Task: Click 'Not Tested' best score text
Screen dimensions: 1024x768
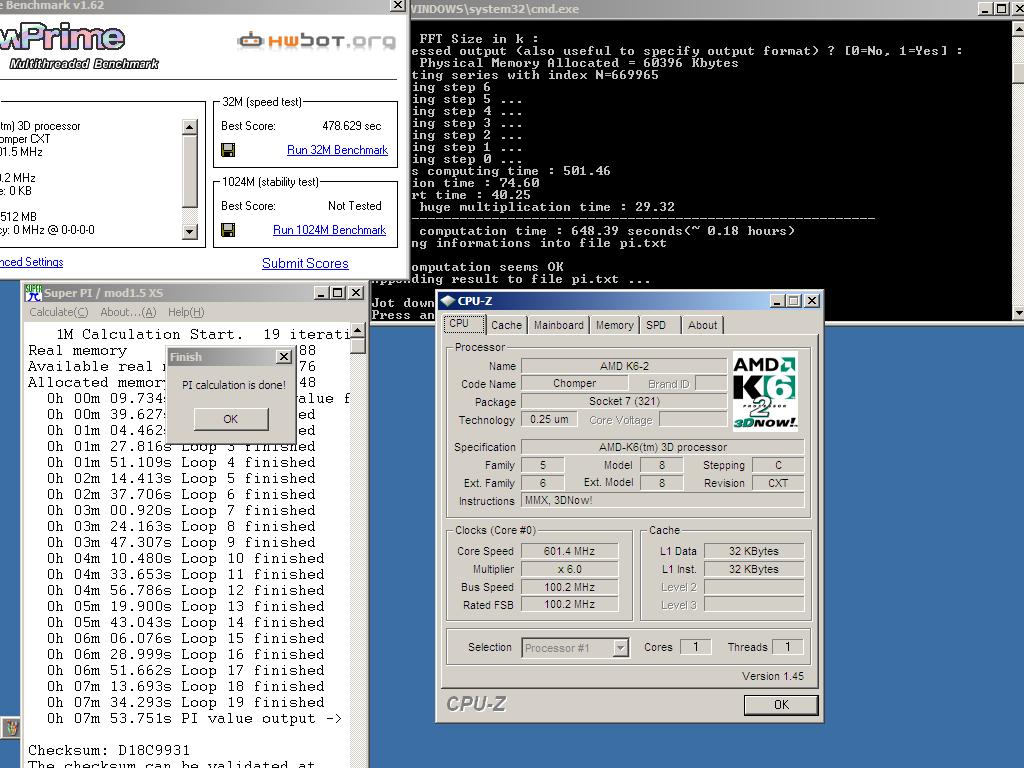Action: (x=355, y=206)
